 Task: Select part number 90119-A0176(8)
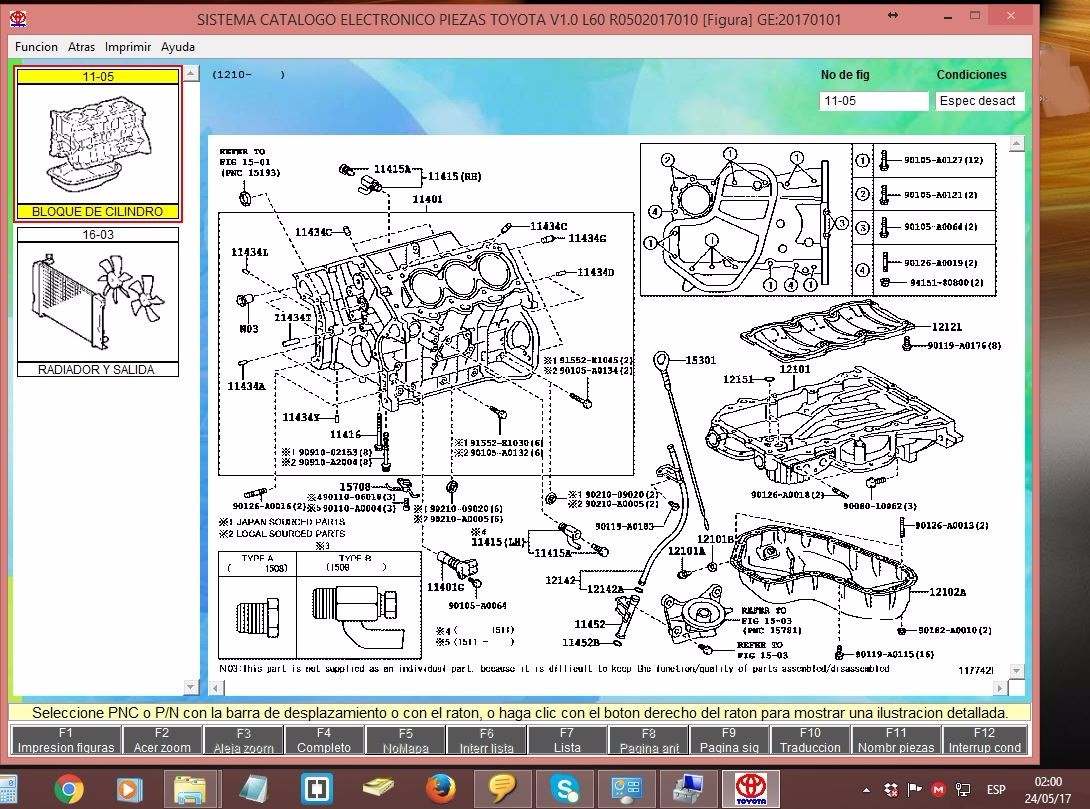965,345
